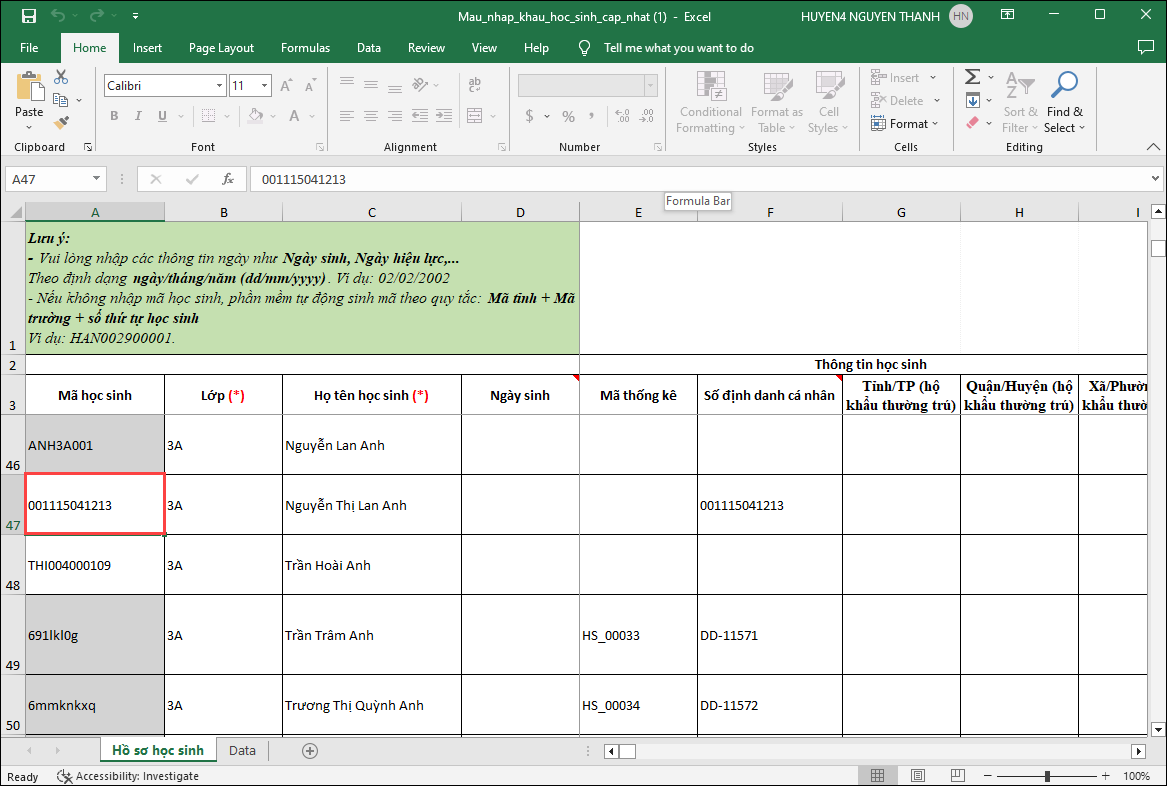
Task: Toggle bold formatting
Action: 114,116
